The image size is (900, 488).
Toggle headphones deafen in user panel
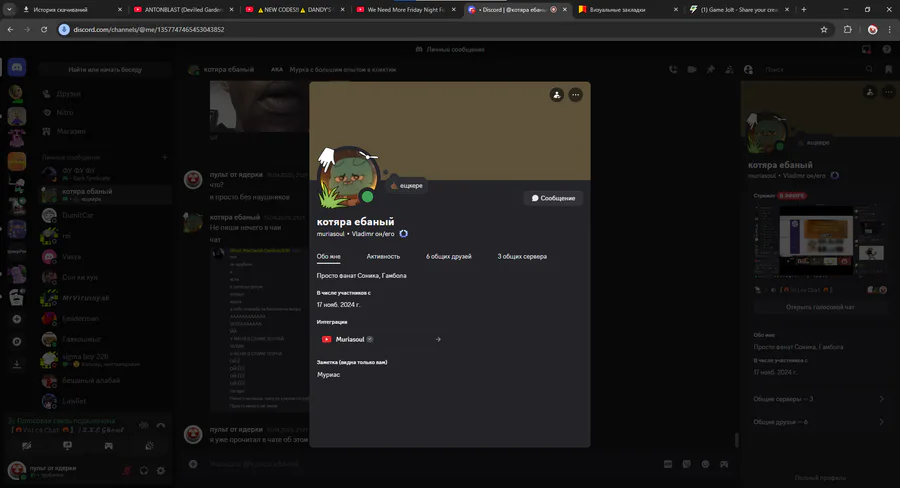(144, 471)
